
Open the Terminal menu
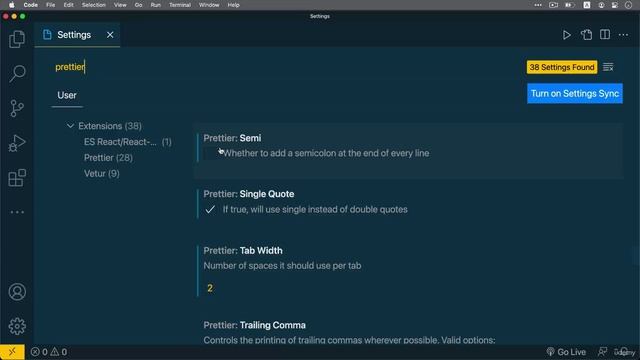point(180,5)
